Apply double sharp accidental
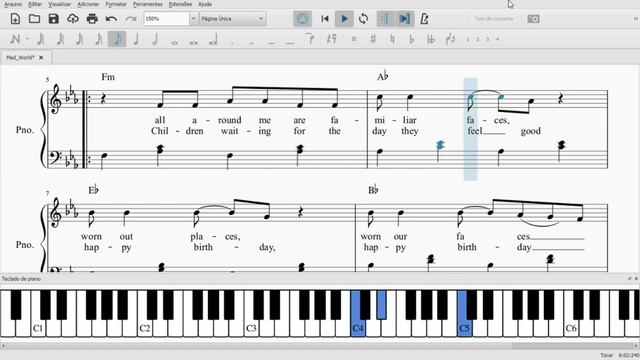This screenshot has height=360, width=640. pos(354,39)
